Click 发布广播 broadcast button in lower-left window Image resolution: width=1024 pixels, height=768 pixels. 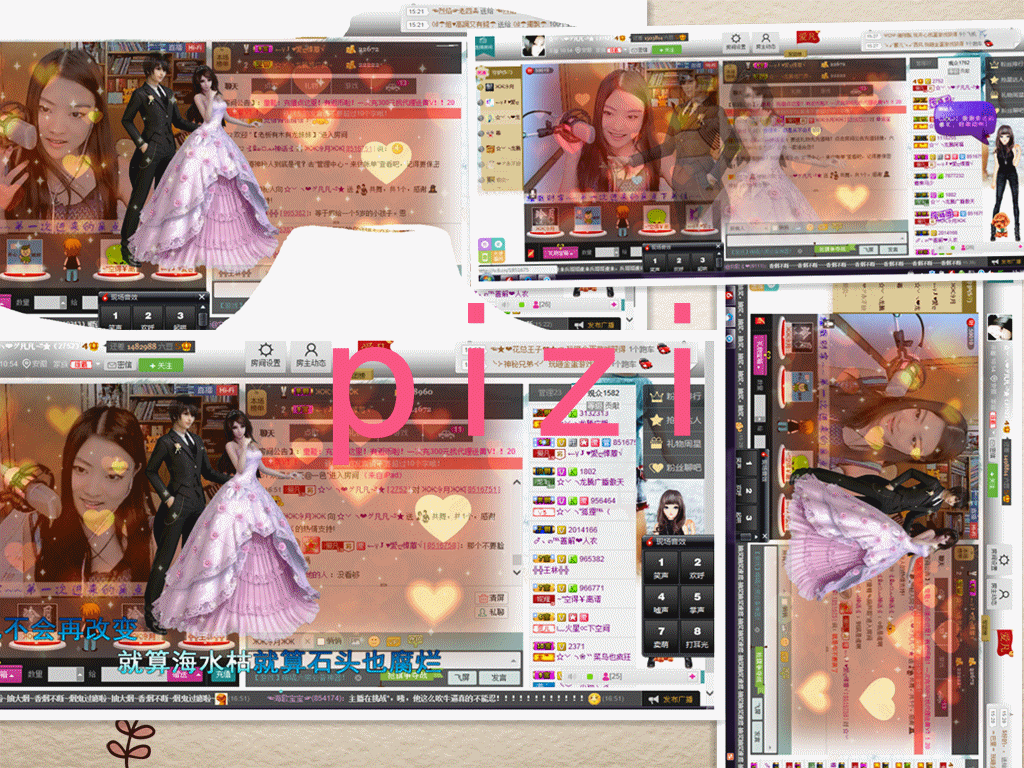pos(671,699)
